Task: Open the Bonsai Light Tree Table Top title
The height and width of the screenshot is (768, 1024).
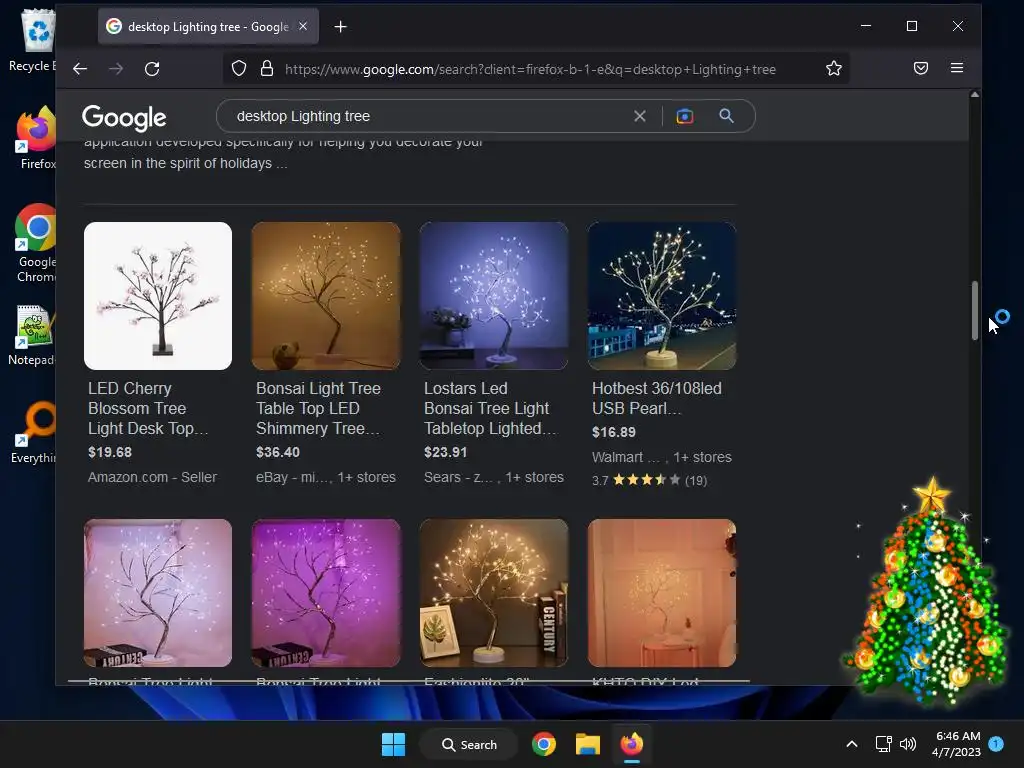Action: 318,408
